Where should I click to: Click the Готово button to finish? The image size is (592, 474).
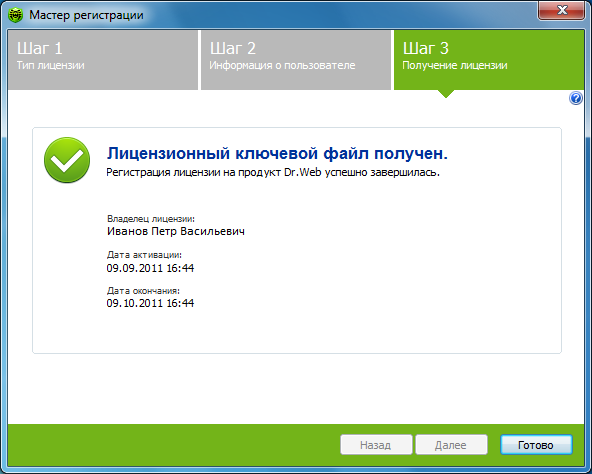coord(536,445)
